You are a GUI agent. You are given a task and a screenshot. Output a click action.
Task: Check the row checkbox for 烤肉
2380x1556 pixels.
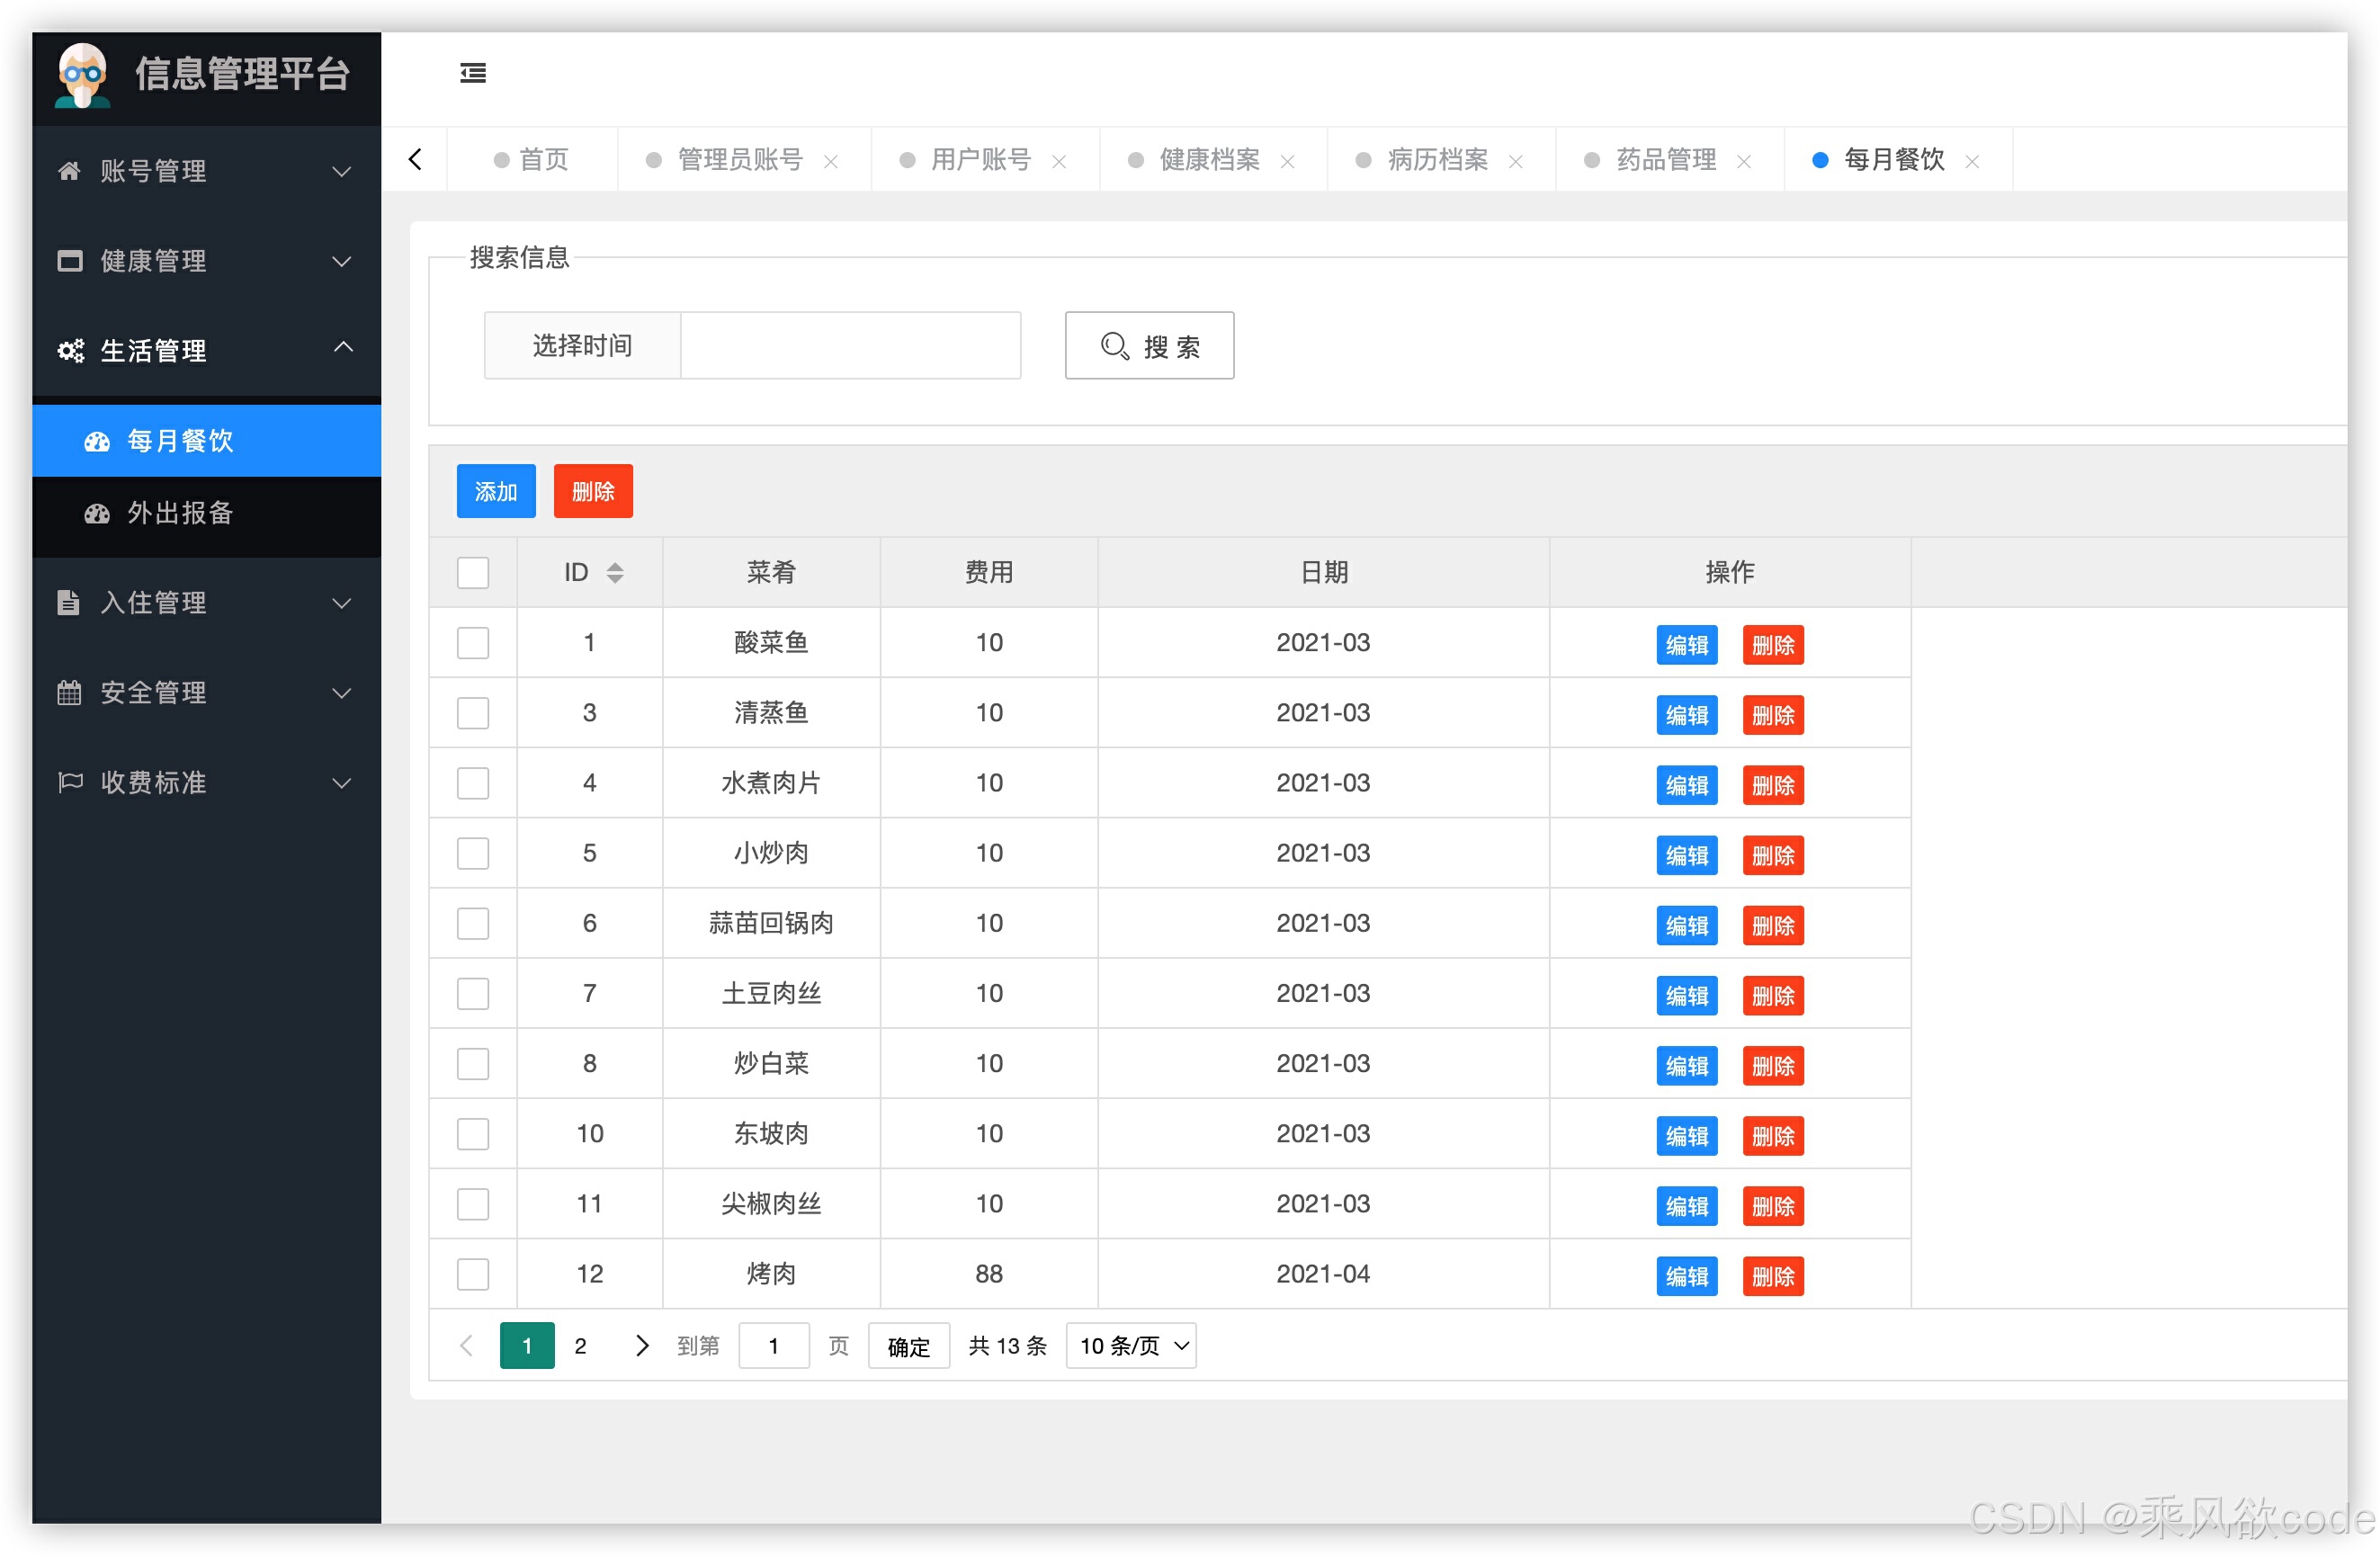472,1274
